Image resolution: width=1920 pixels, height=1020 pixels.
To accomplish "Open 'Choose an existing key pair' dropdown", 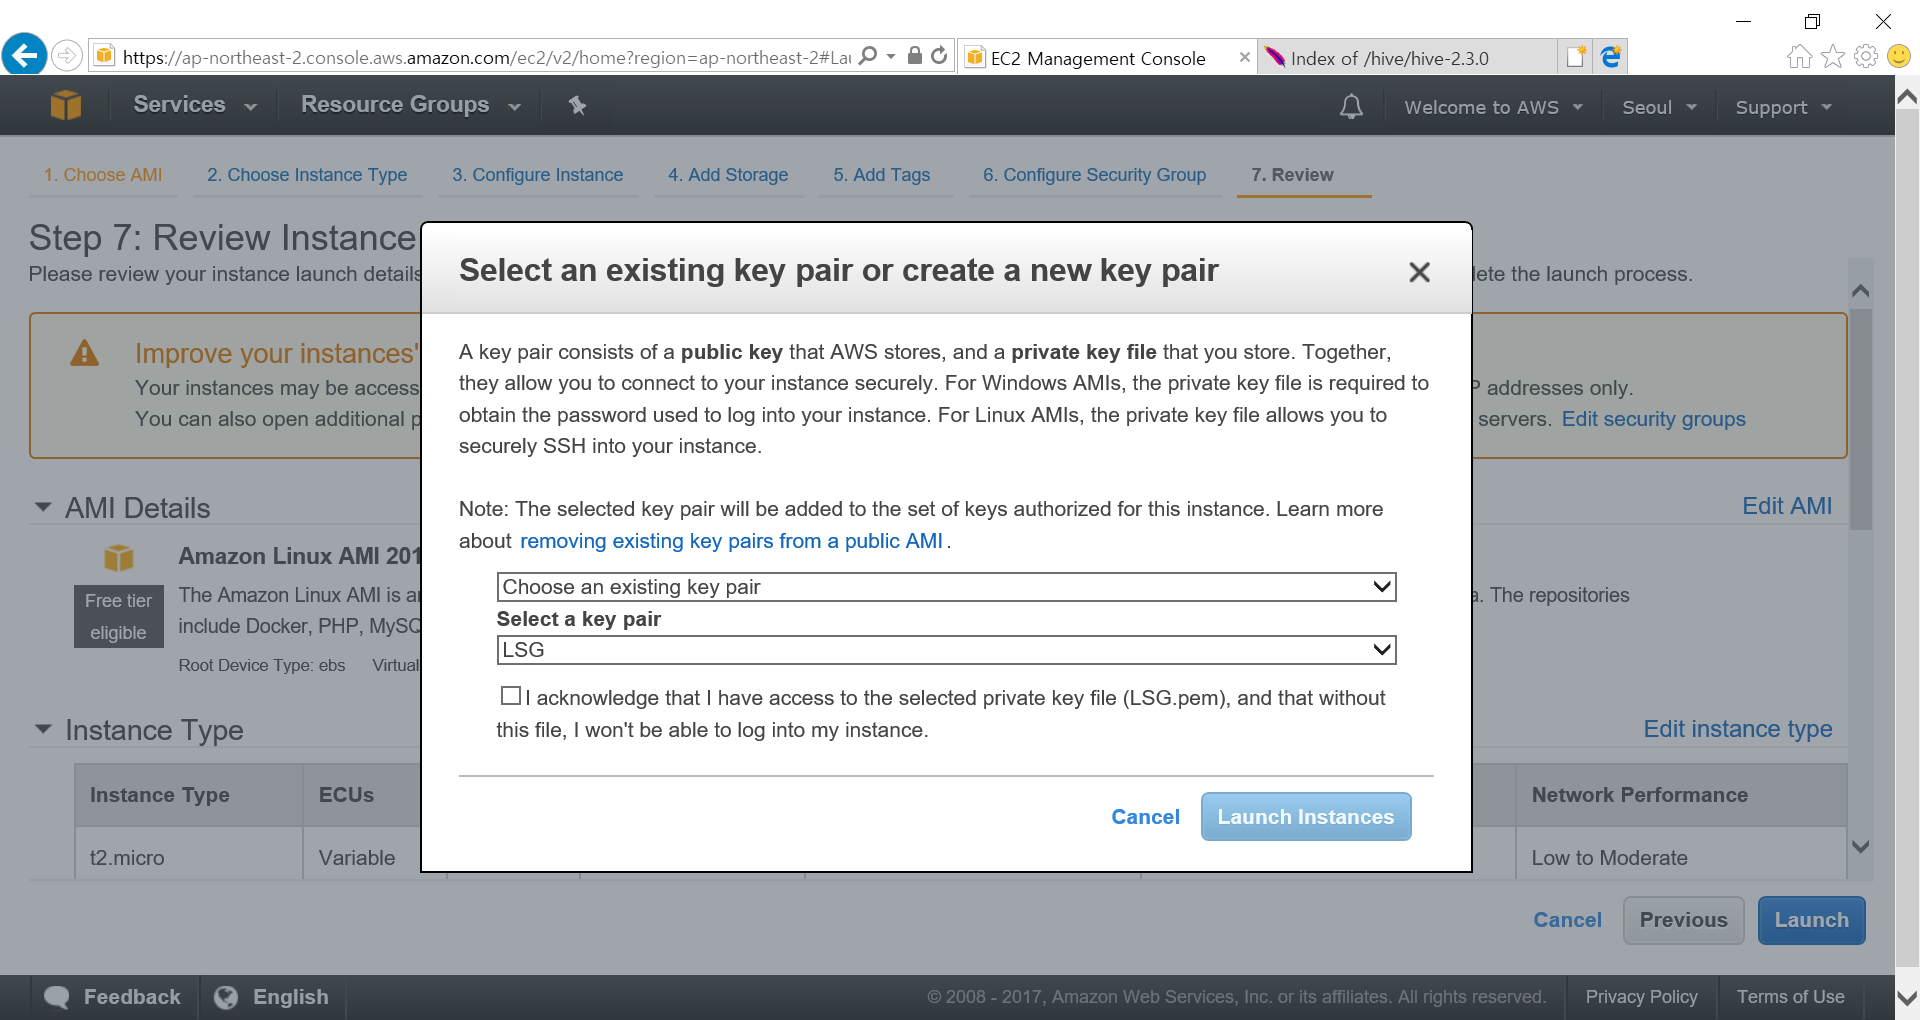I will tap(946, 587).
